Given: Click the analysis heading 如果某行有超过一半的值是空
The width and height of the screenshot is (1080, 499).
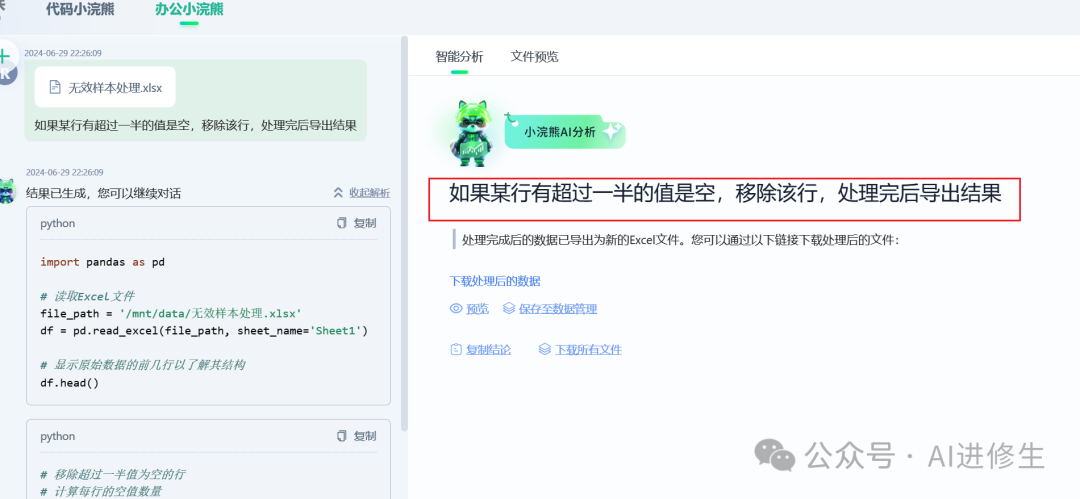Looking at the screenshot, I should point(725,193).
